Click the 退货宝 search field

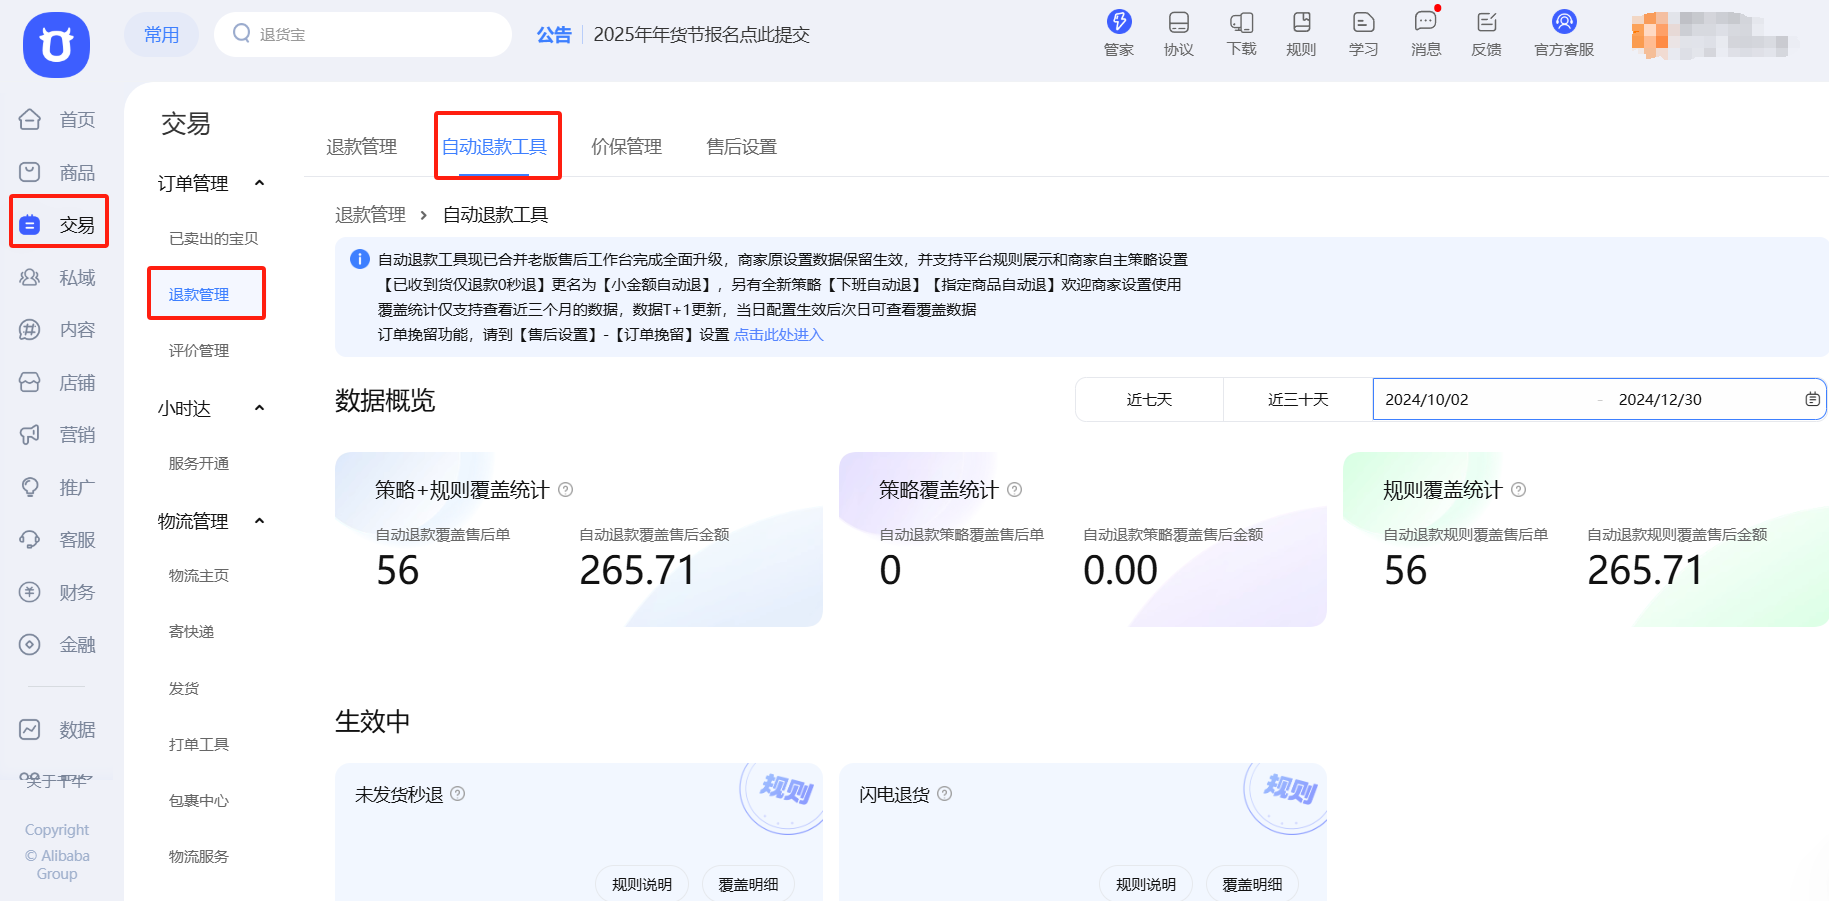pyautogui.click(x=363, y=35)
